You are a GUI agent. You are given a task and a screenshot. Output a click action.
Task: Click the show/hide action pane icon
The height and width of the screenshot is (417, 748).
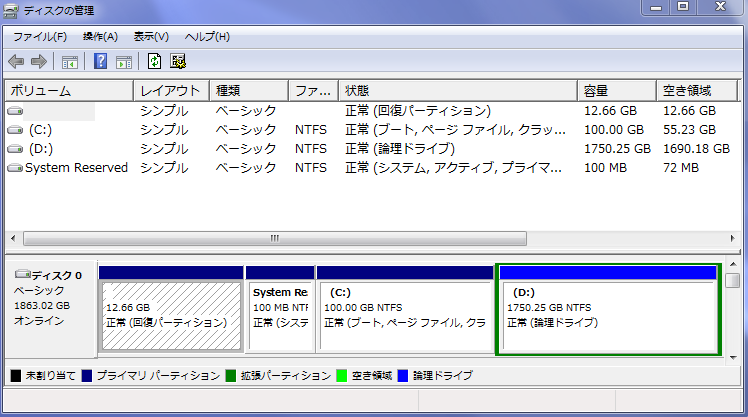click(x=124, y=62)
